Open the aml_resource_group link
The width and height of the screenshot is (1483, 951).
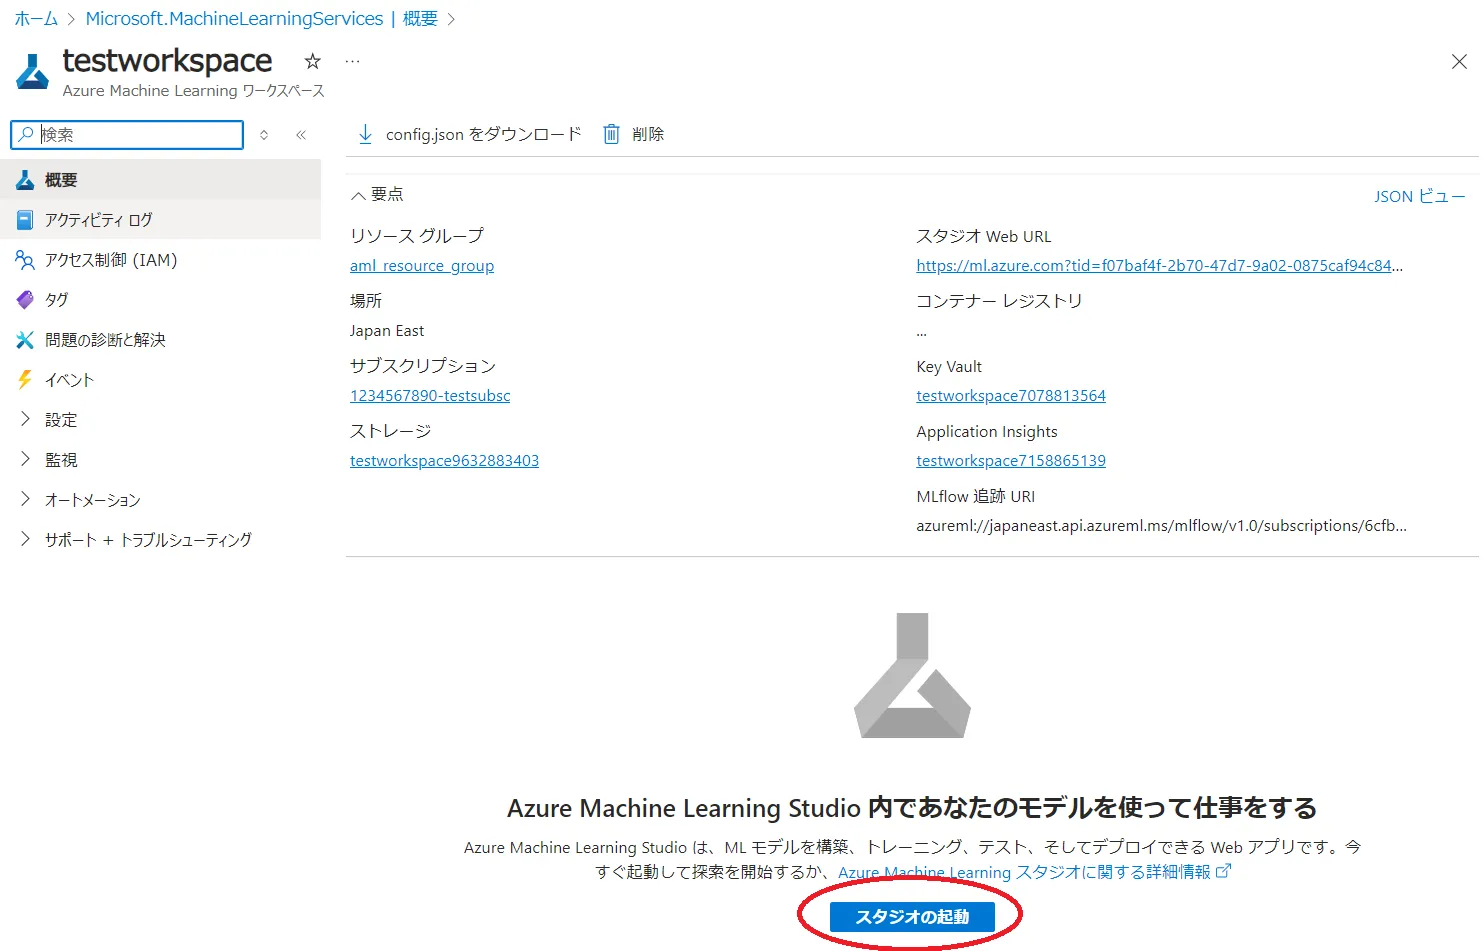coord(421,266)
